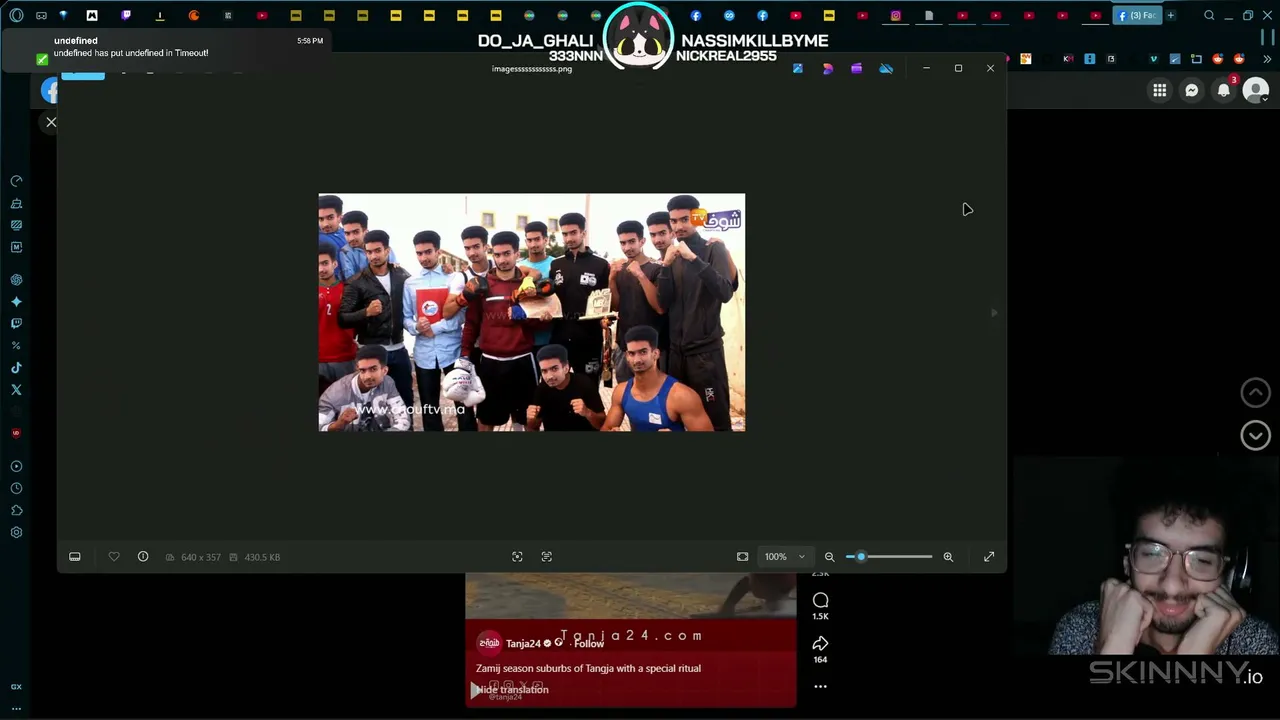Fit the image to the window
Image resolution: width=1280 pixels, height=720 pixels.
point(742,557)
